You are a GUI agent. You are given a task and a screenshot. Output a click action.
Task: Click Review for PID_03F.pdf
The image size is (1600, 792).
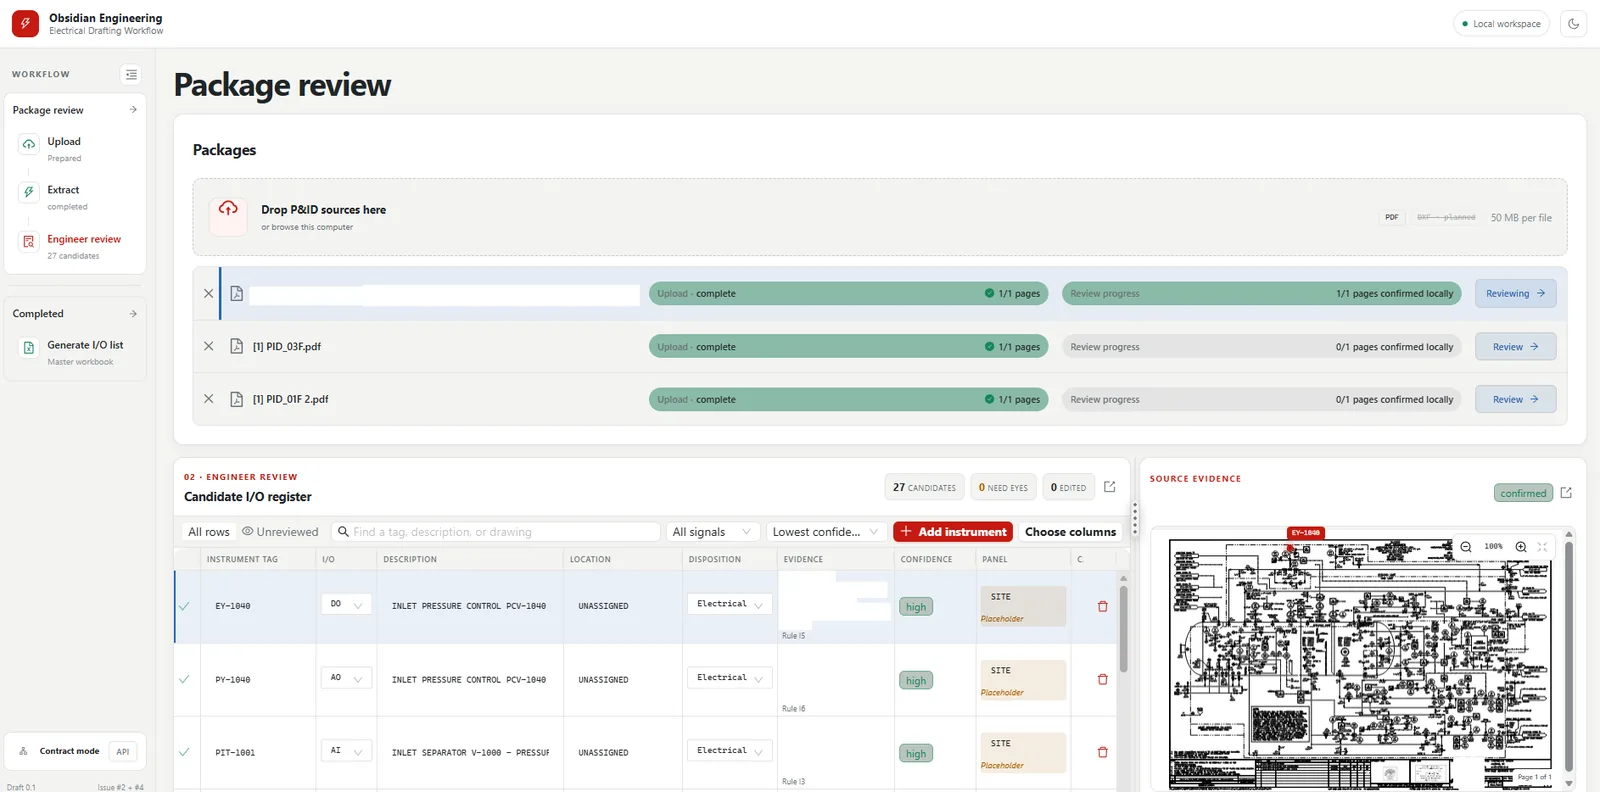coord(1515,347)
